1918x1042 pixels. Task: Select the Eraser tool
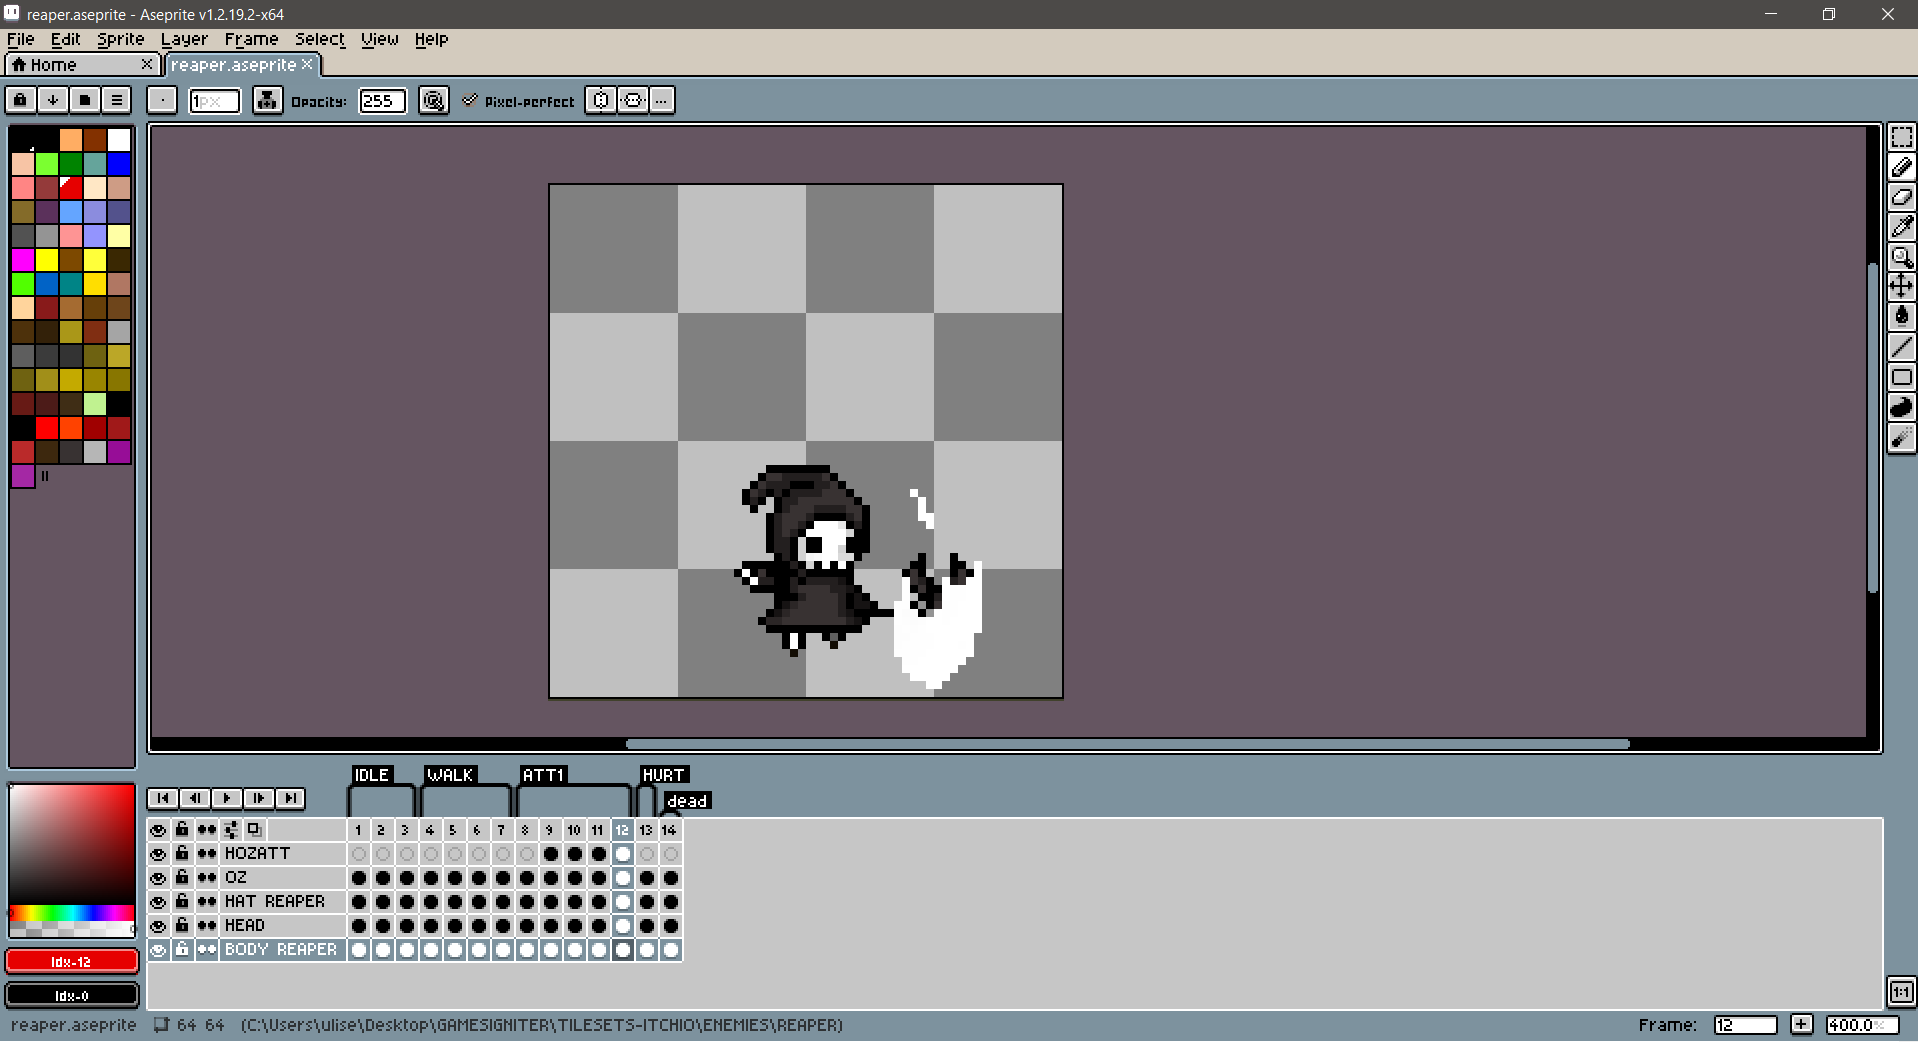pos(1902,197)
